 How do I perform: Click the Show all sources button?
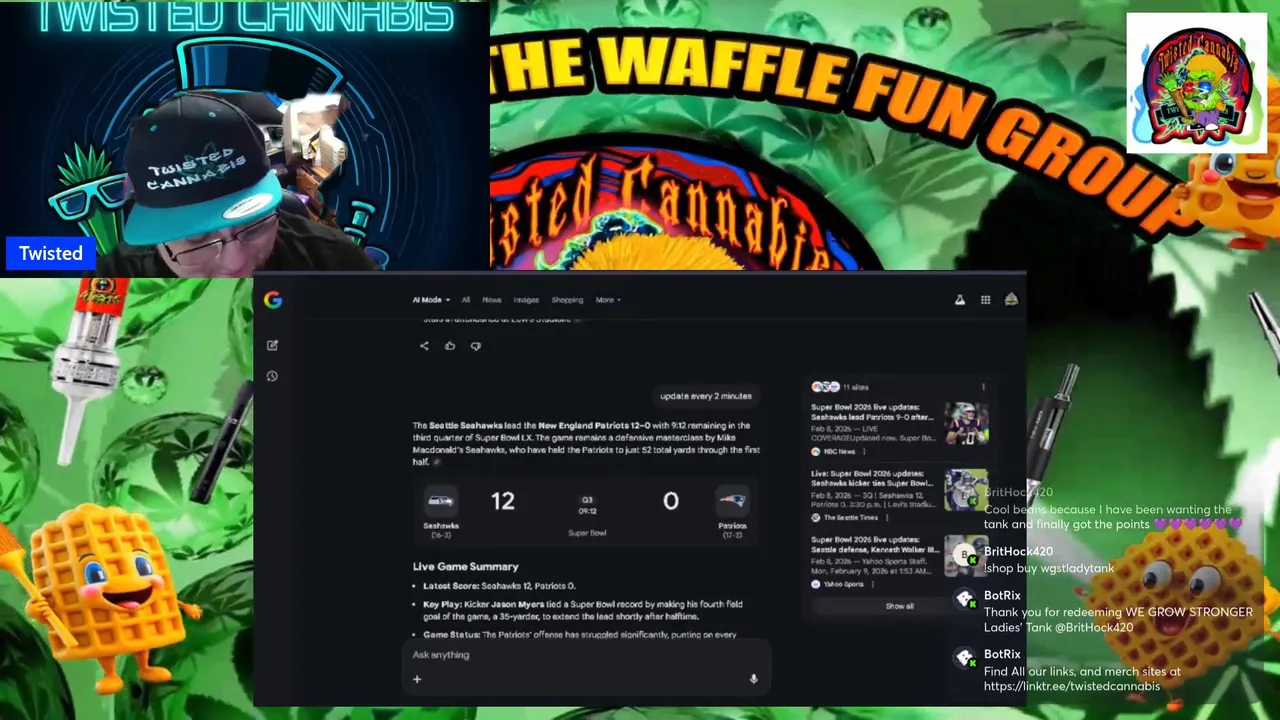coord(899,606)
